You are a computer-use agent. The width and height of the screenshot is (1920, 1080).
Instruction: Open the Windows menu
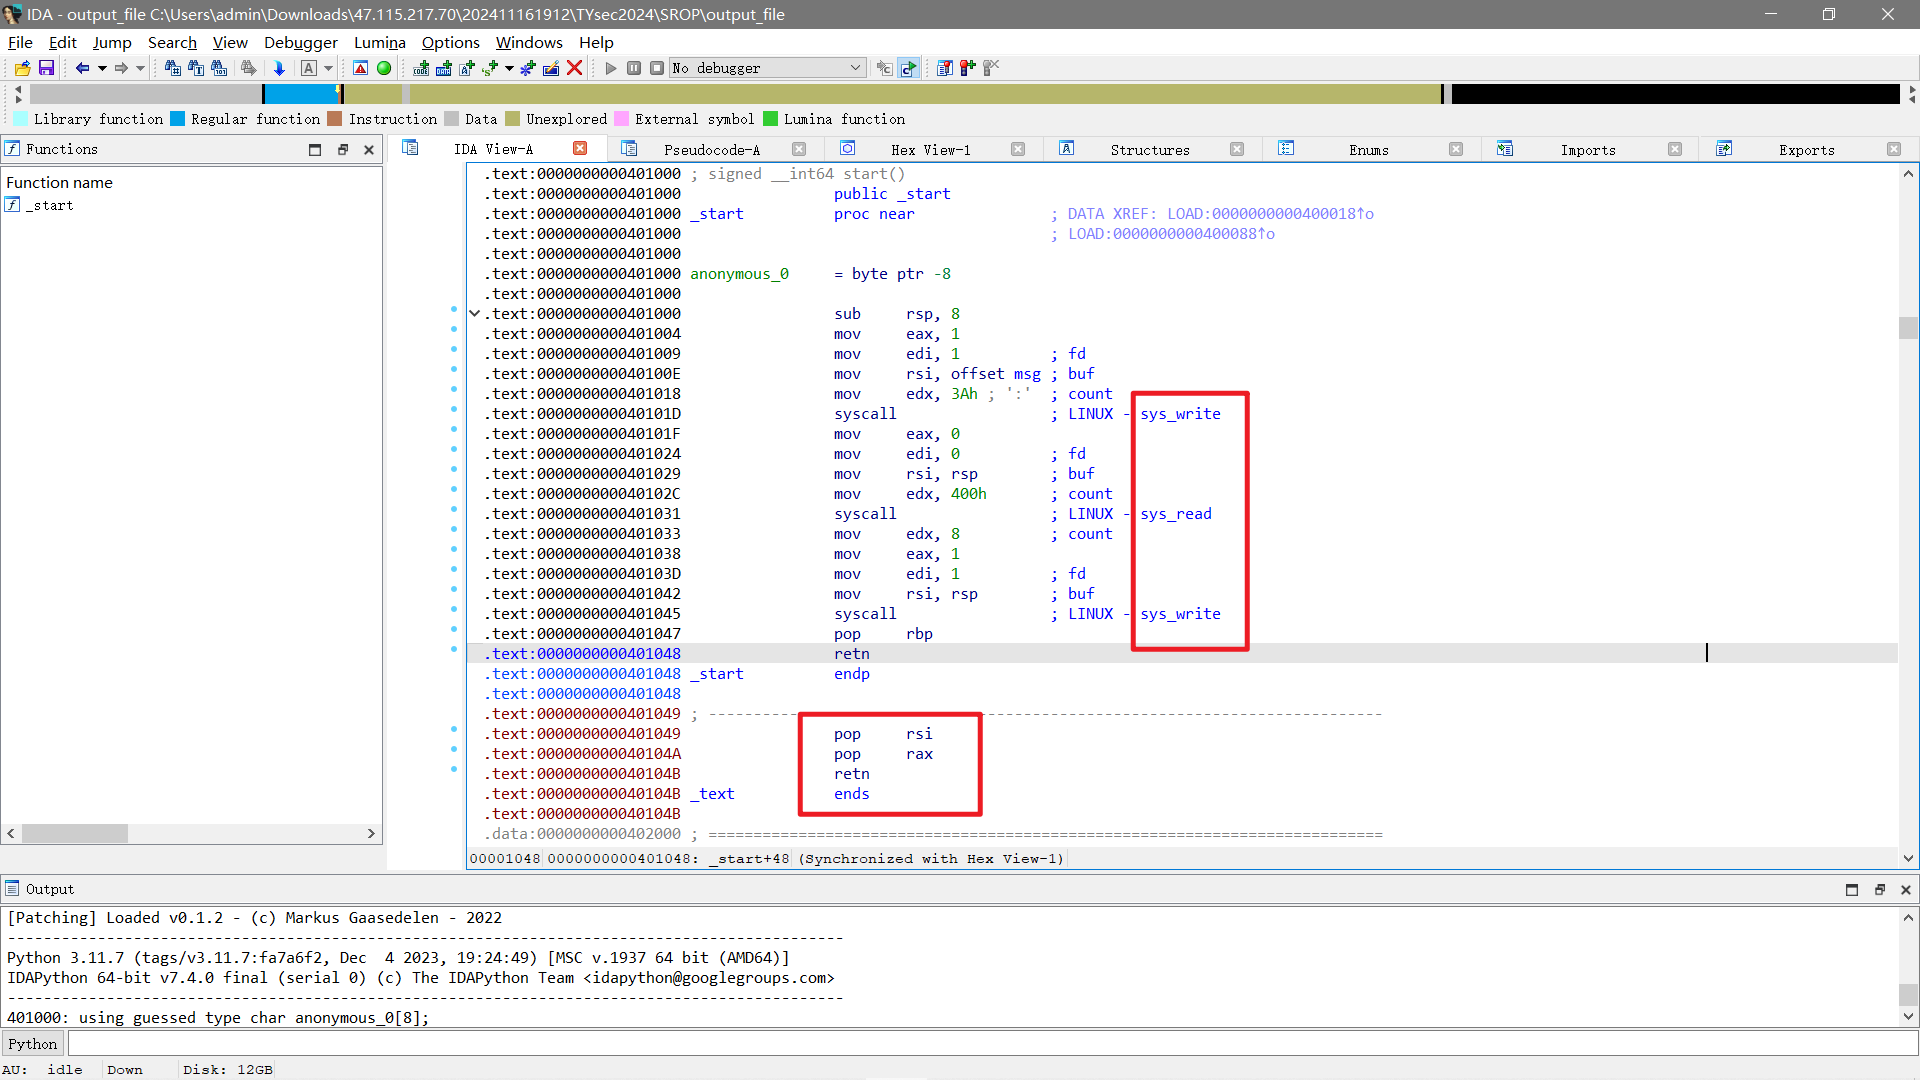pyautogui.click(x=529, y=42)
